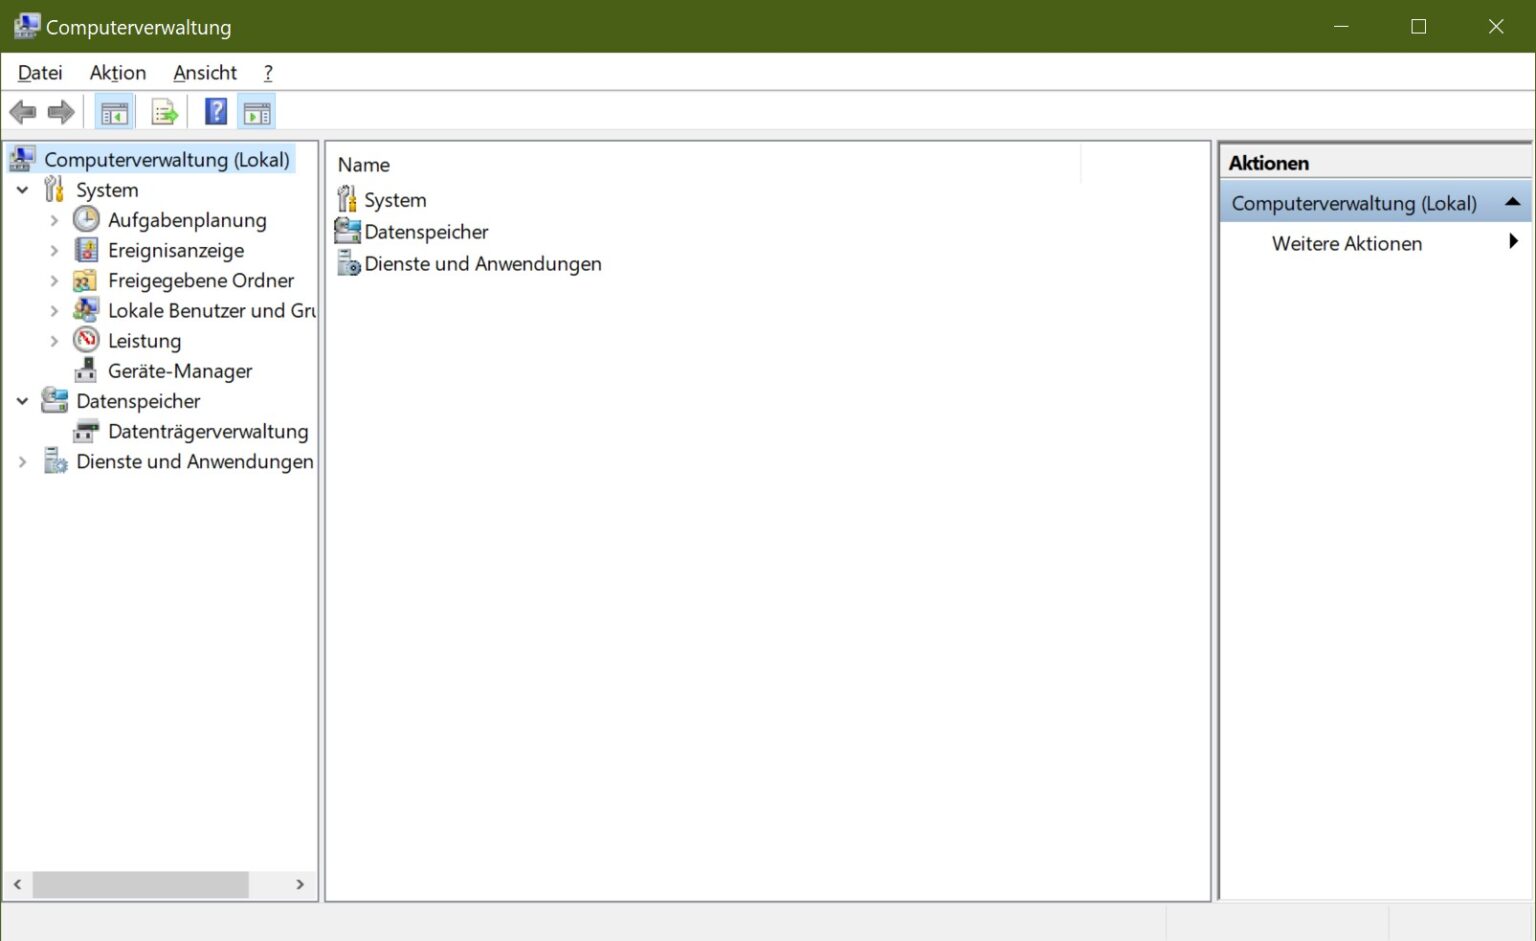Select the Leistung performance monitor icon
1536x941 pixels.
(86, 340)
